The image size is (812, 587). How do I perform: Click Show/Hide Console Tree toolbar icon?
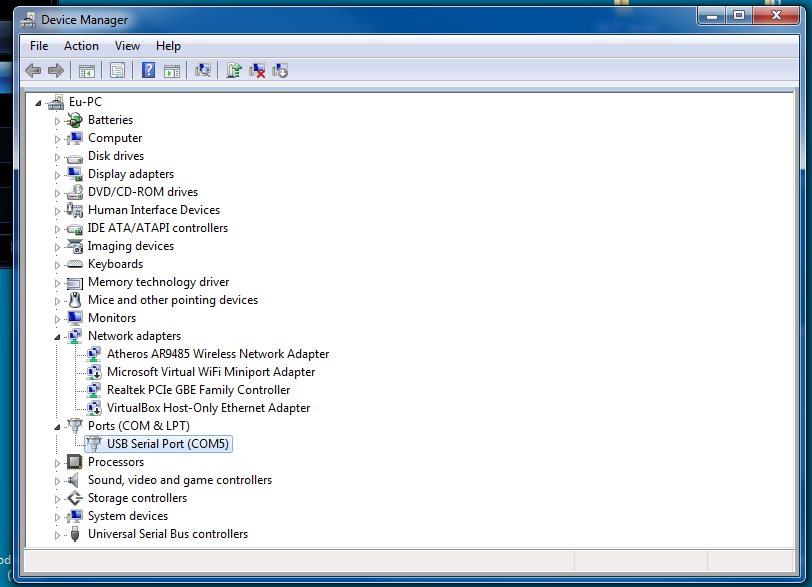[86, 70]
